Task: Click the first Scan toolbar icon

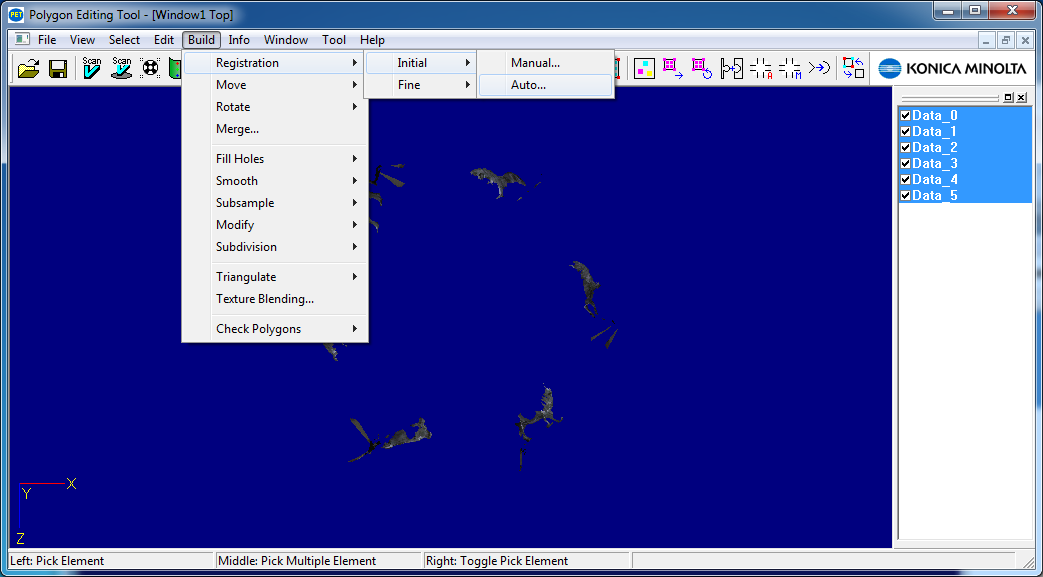Action: (x=92, y=68)
